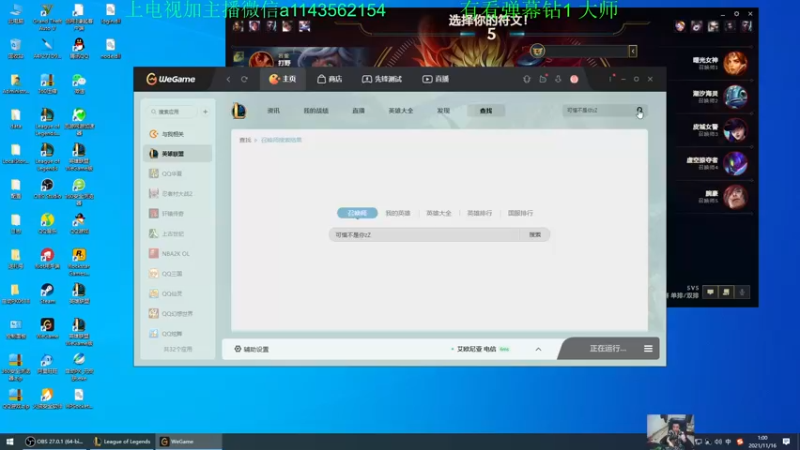Open the hamburger menu beside 正在运行
Screen dimensions: 800x450
pos(648,348)
